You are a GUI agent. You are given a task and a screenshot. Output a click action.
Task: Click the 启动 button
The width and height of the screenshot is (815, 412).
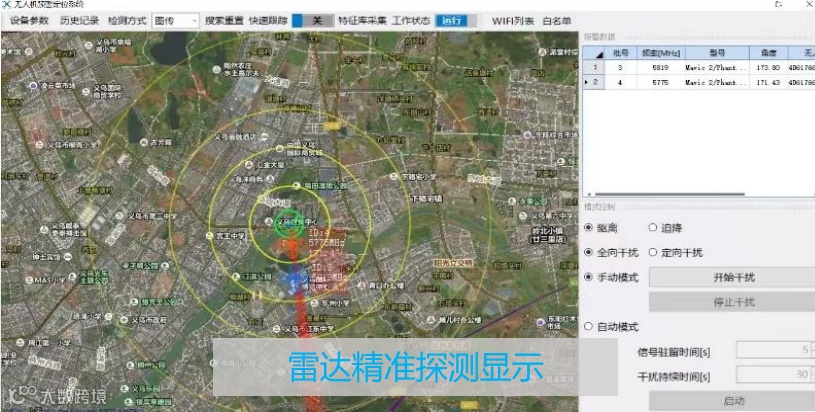point(733,401)
